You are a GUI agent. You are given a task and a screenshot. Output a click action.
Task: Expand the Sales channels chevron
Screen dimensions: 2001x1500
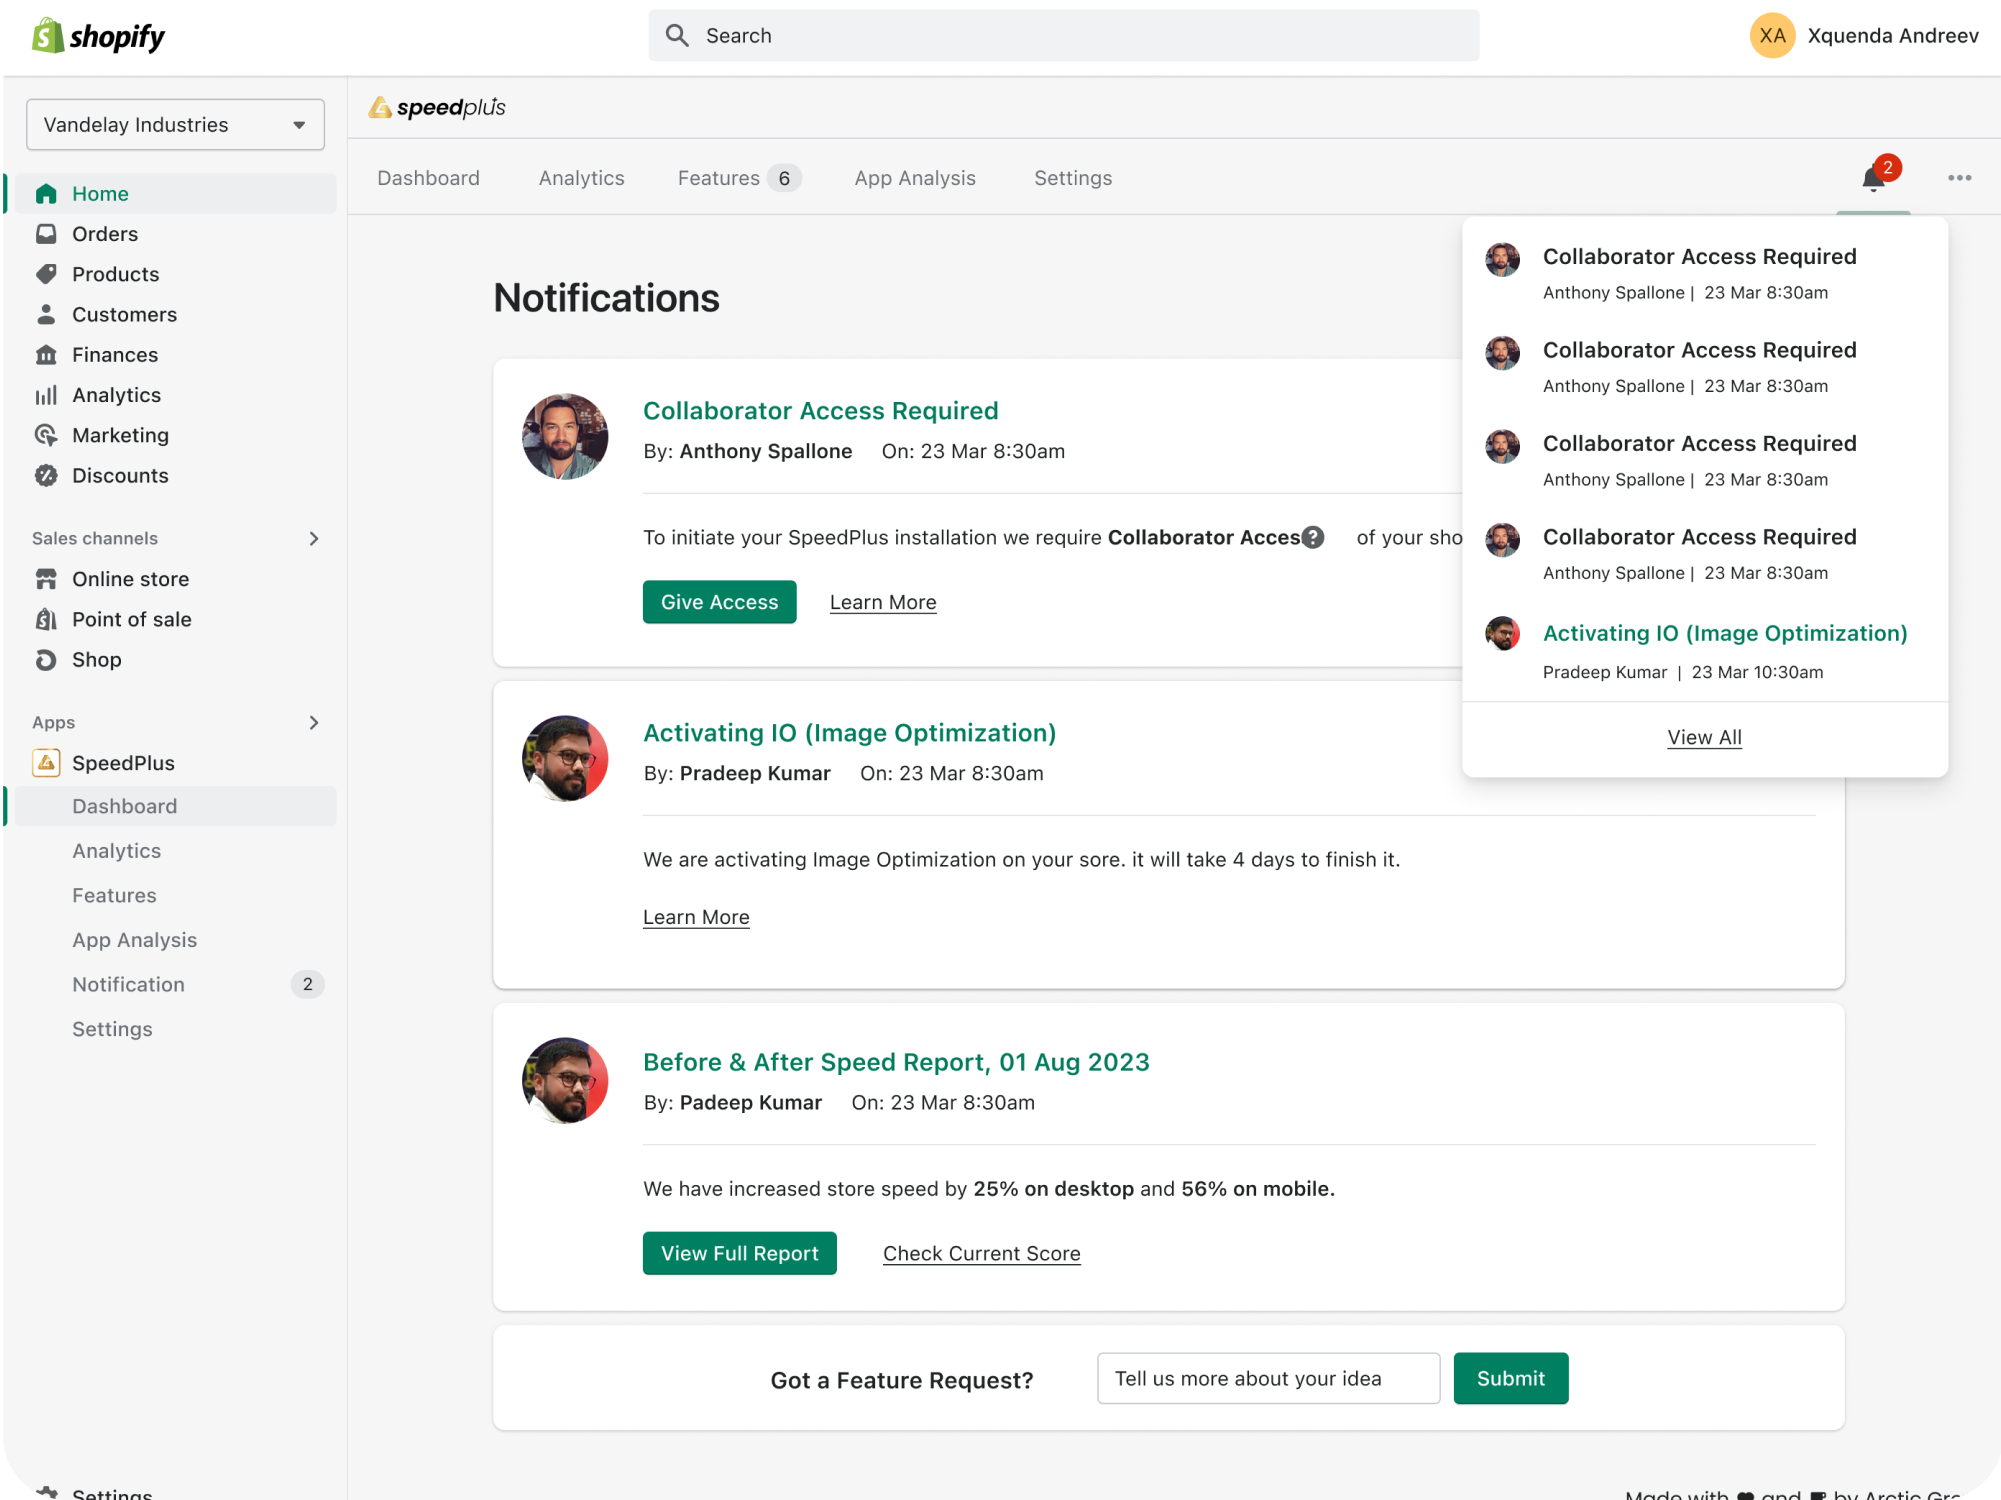point(314,539)
